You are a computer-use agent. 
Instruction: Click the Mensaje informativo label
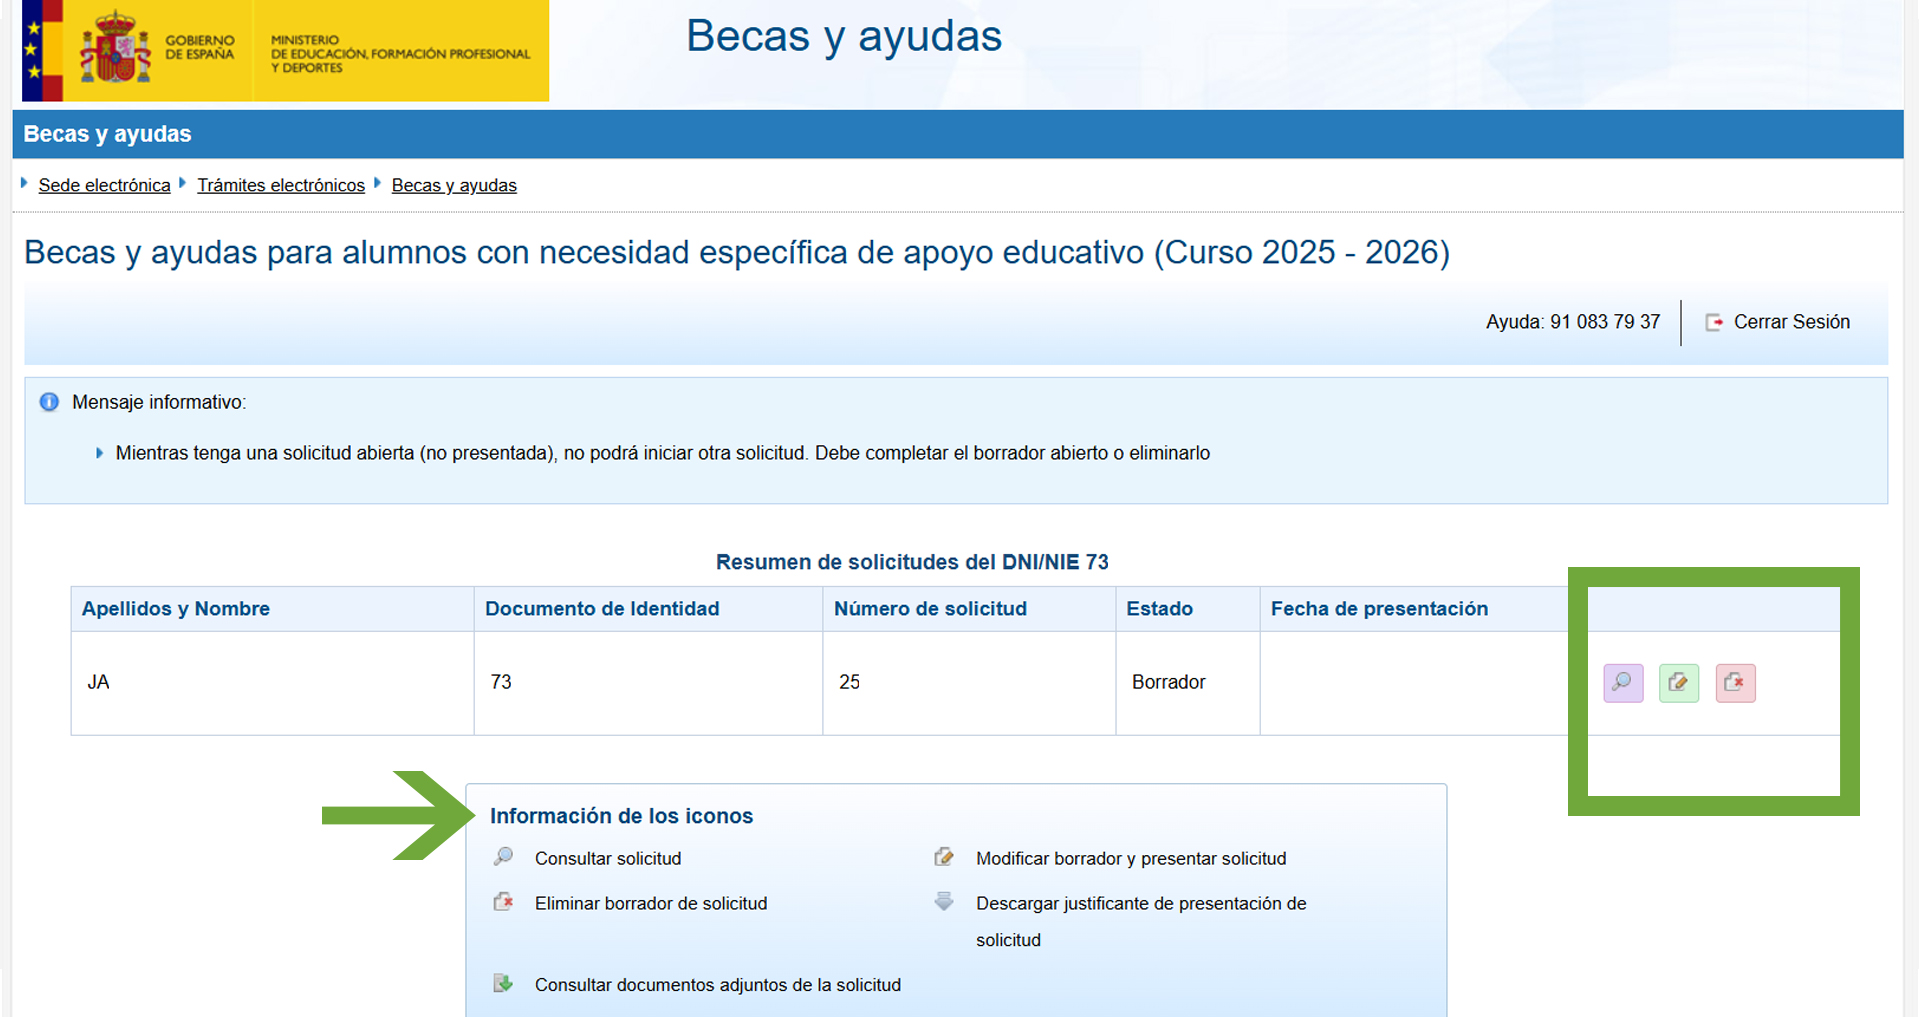pos(158,402)
